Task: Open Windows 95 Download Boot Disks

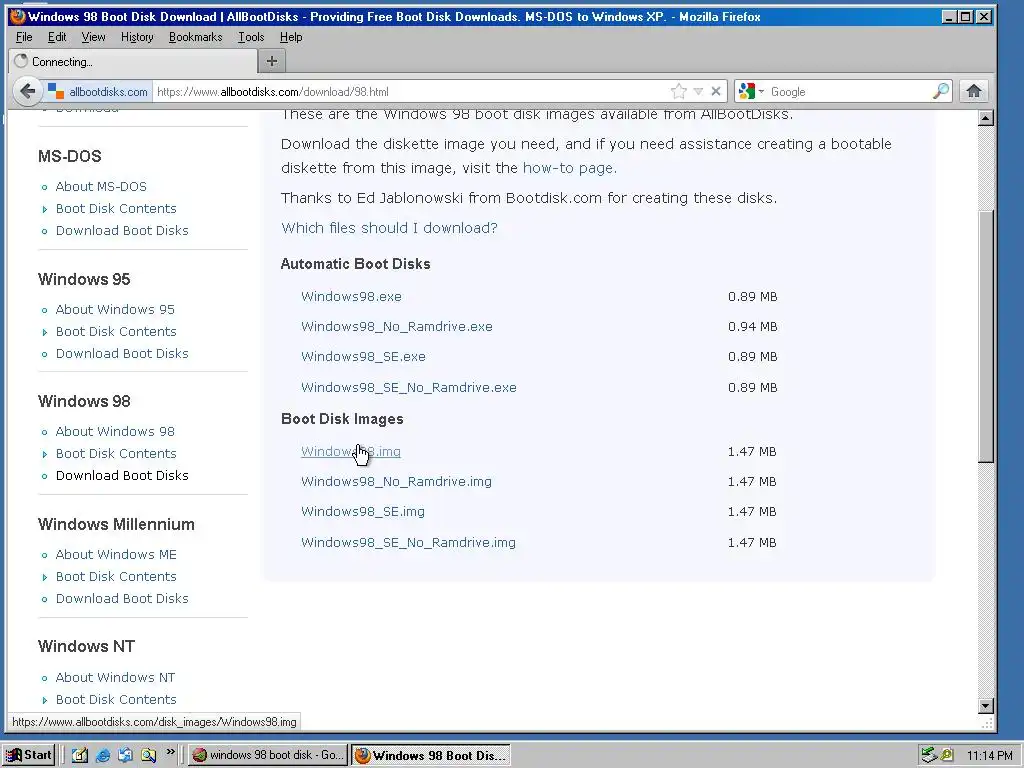Action: [x=122, y=353]
